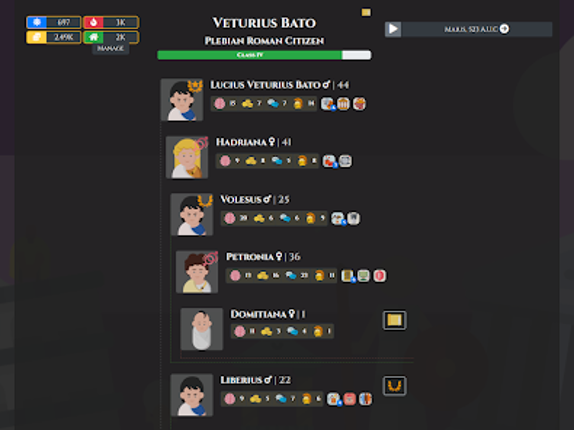
Task: Open the Manage button under resources
Action: 110,49
